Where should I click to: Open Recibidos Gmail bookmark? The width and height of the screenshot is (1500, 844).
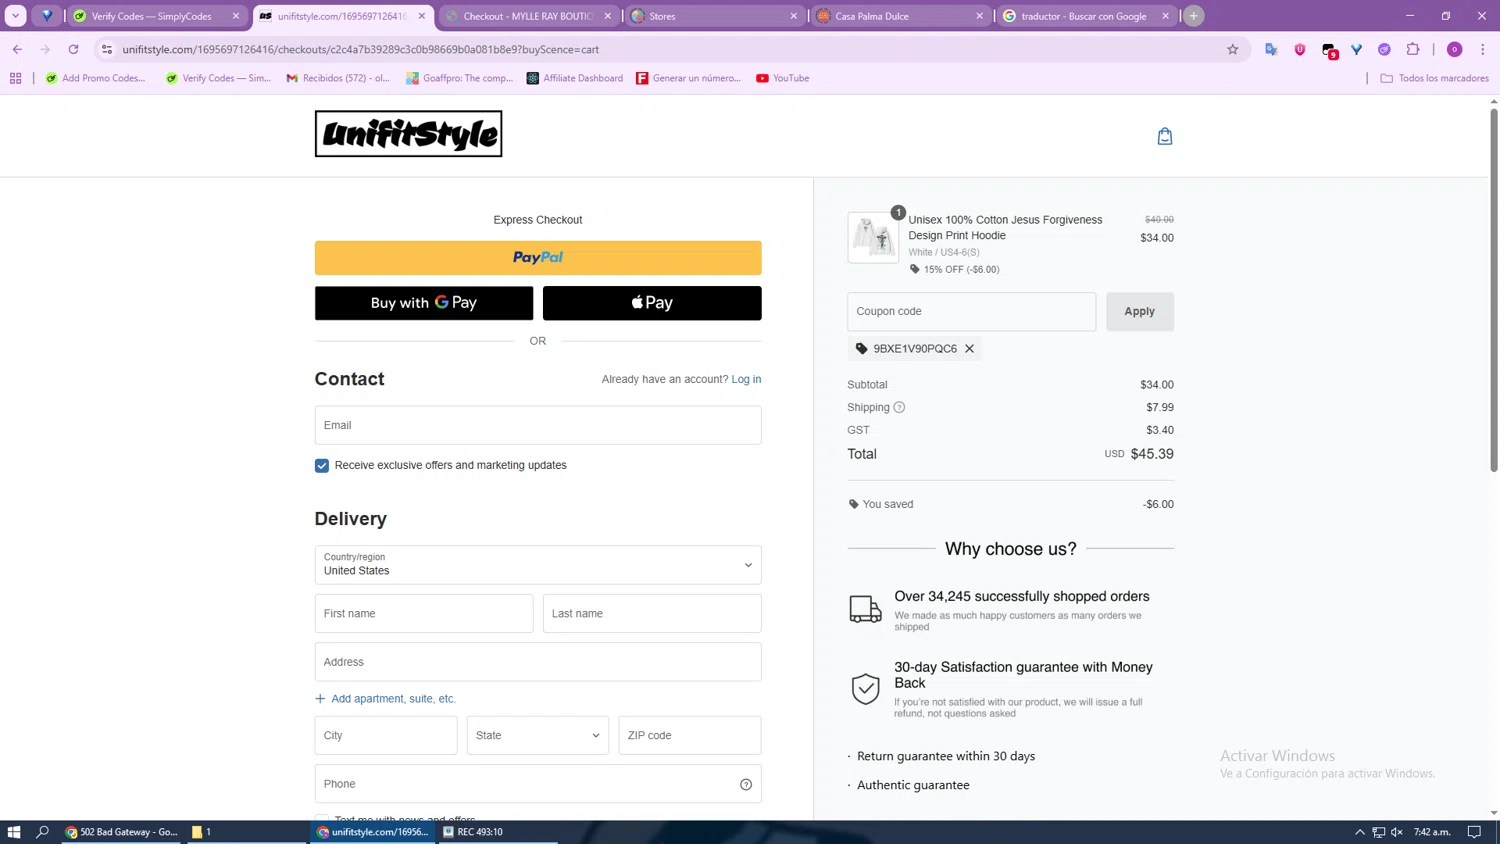pyautogui.click(x=338, y=78)
